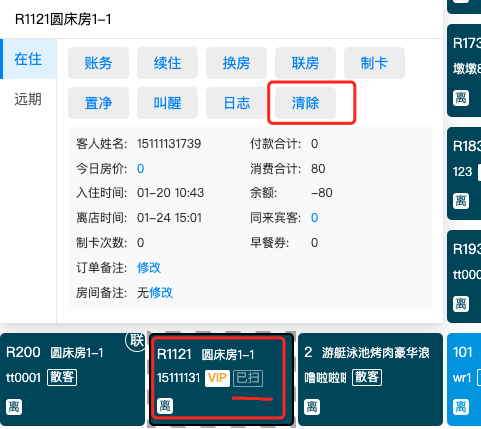This screenshot has height=429, width=481.
Task: Click the VIP badge on room R1121
Action: 217,378
